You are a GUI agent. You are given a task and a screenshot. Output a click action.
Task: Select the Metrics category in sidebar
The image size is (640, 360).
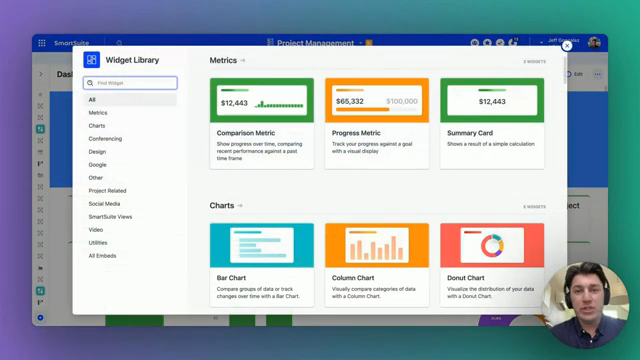click(98, 113)
